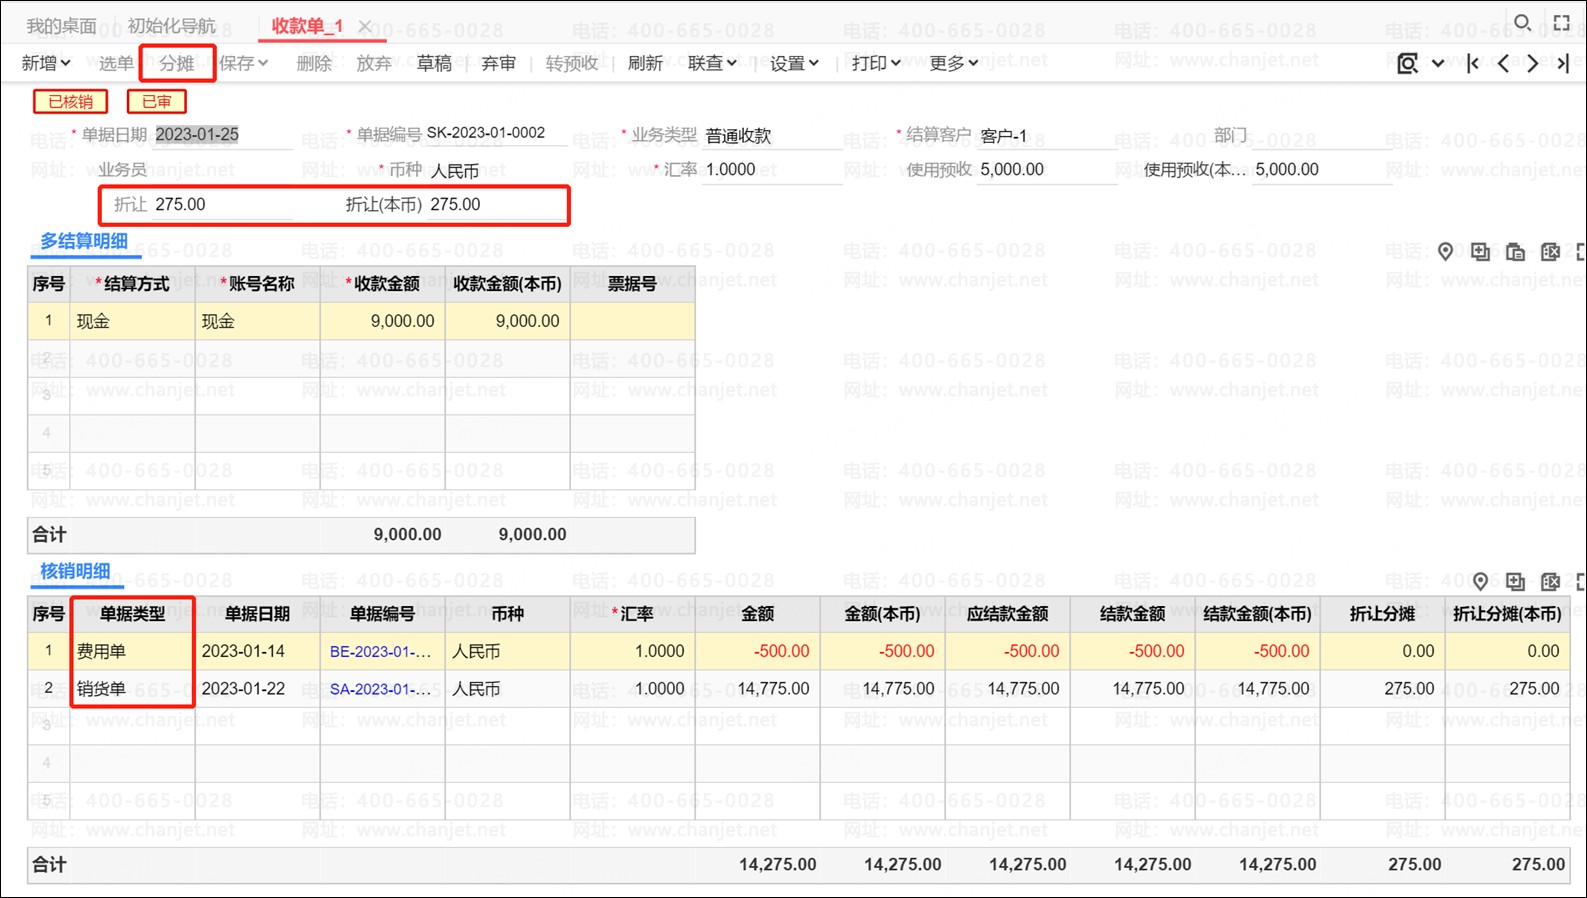Click the 删除 toolbar button
This screenshot has width=1587, height=898.
coord(314,63)
